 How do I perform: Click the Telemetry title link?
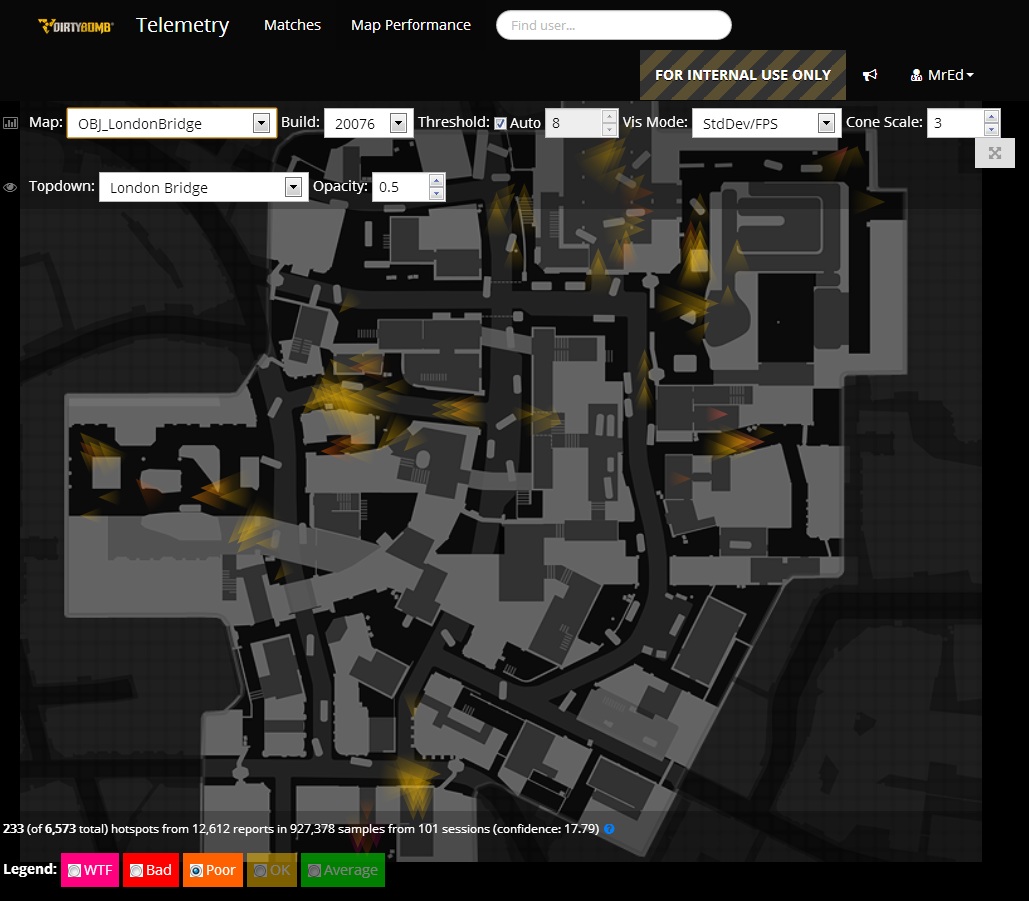coord(182,25)
